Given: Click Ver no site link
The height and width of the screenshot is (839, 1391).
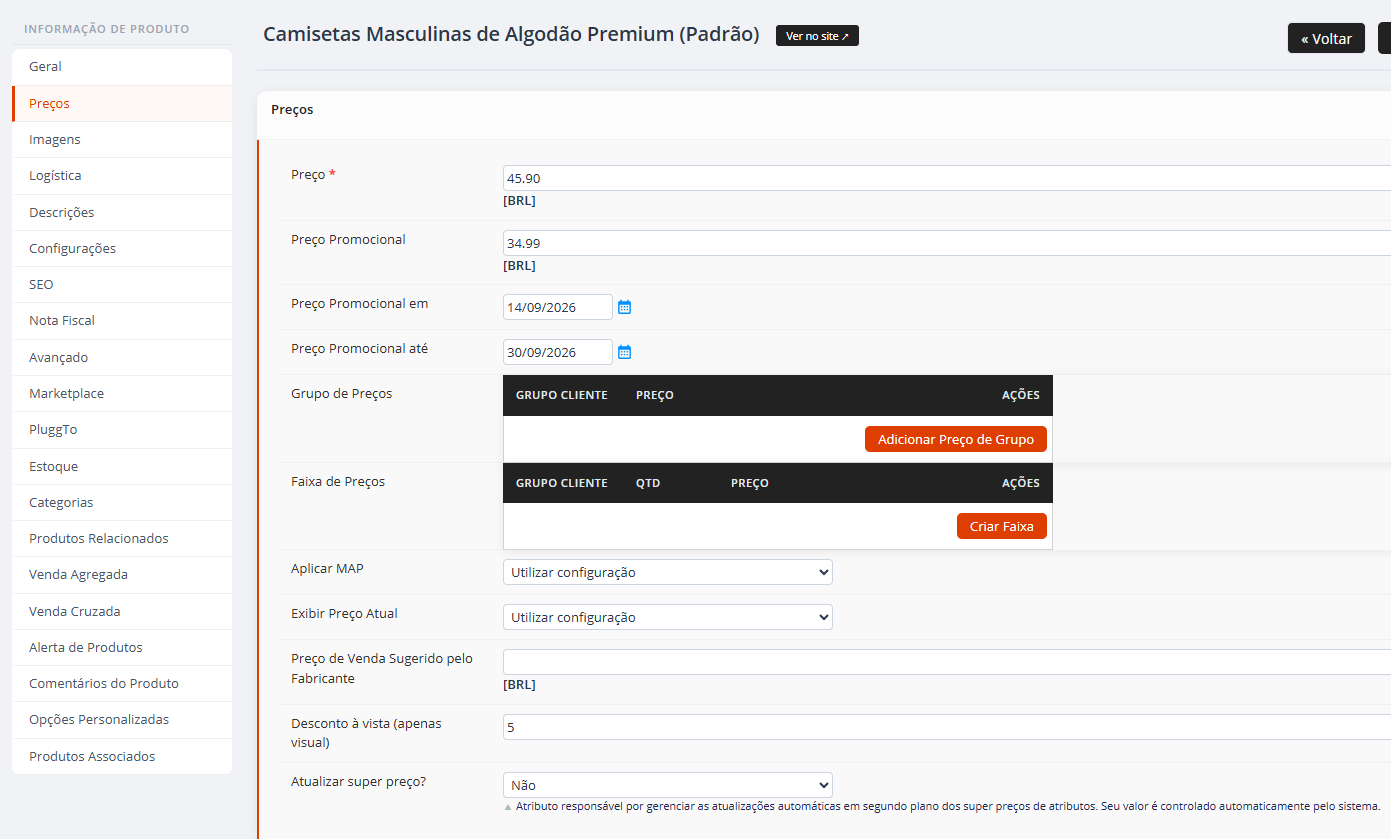Looking at the screenshot, I should coord(817,36).
